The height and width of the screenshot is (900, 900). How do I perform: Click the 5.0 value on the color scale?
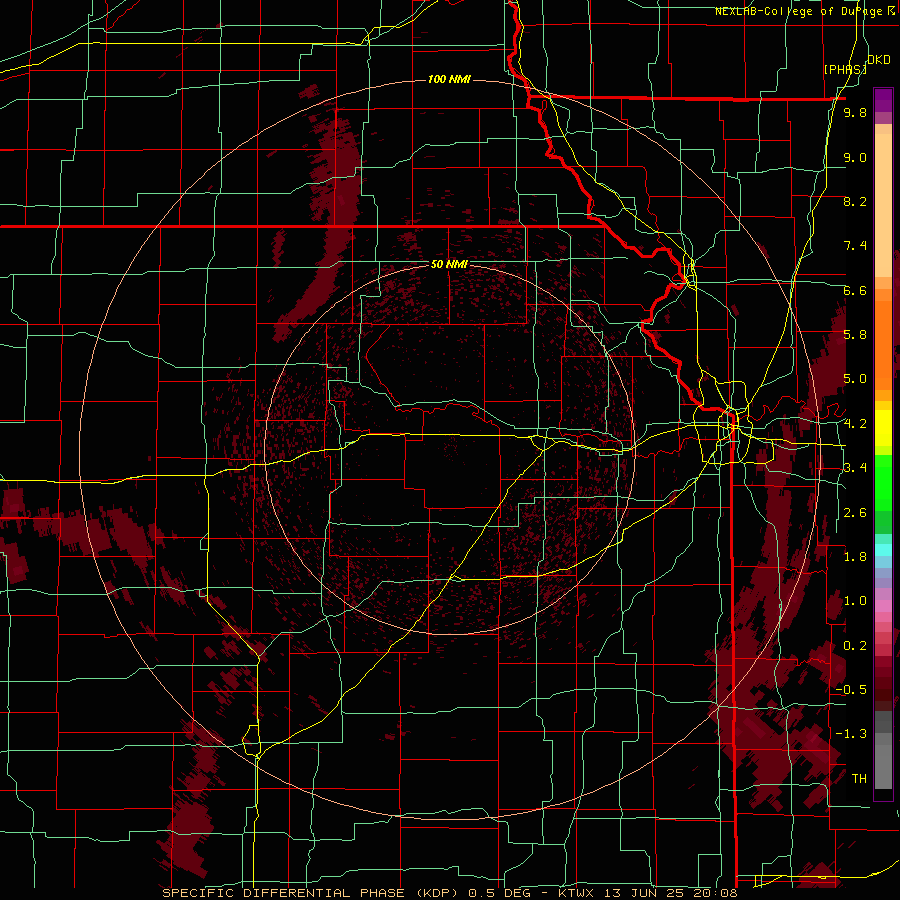[x=855, y=379]
